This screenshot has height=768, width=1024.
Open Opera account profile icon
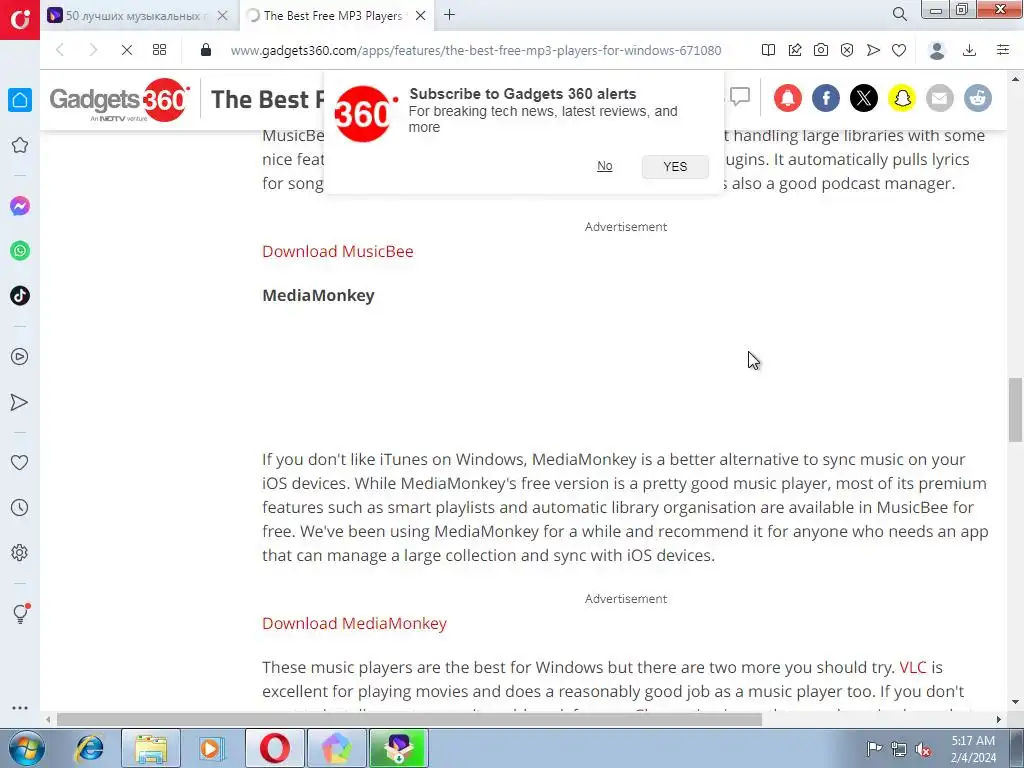(937, 50)
